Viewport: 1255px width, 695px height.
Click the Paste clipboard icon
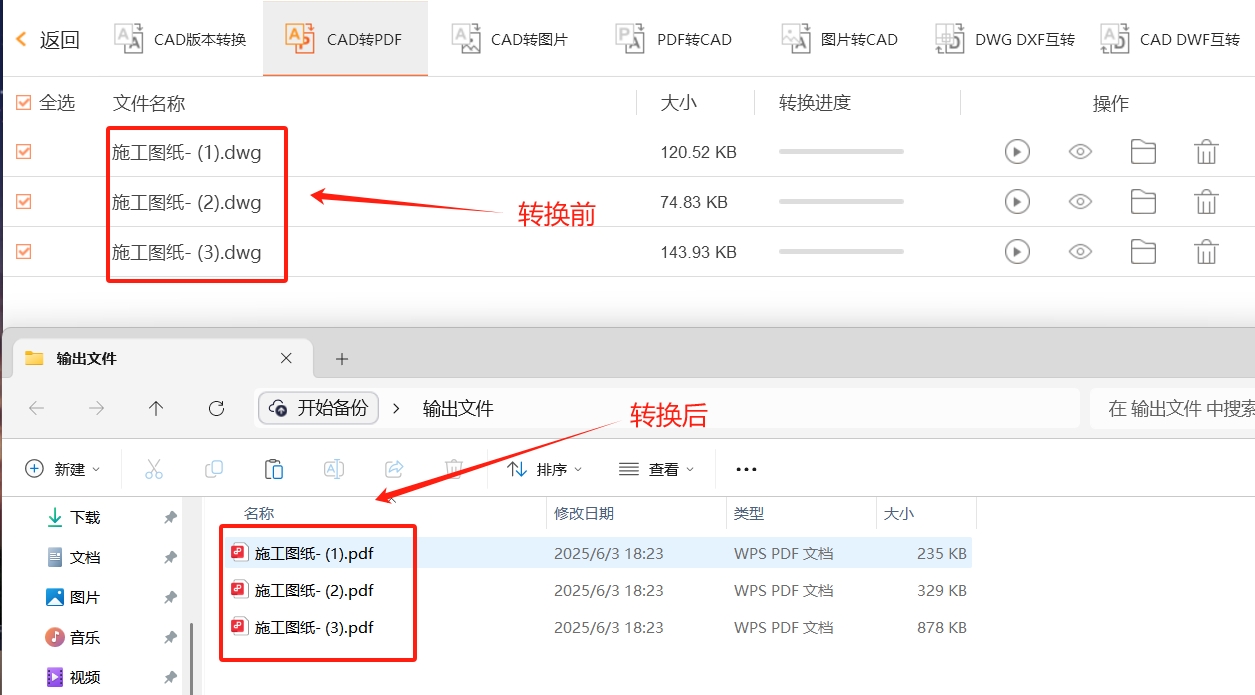pos(273,469)
